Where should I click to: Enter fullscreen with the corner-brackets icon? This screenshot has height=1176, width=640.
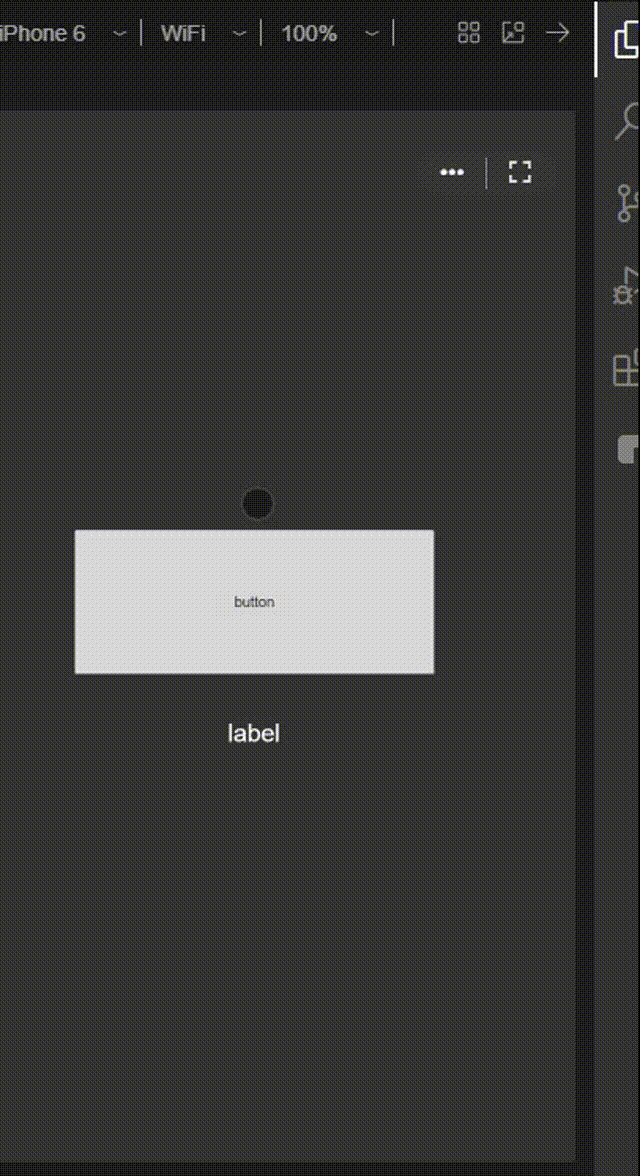click(x=520, y=172)
